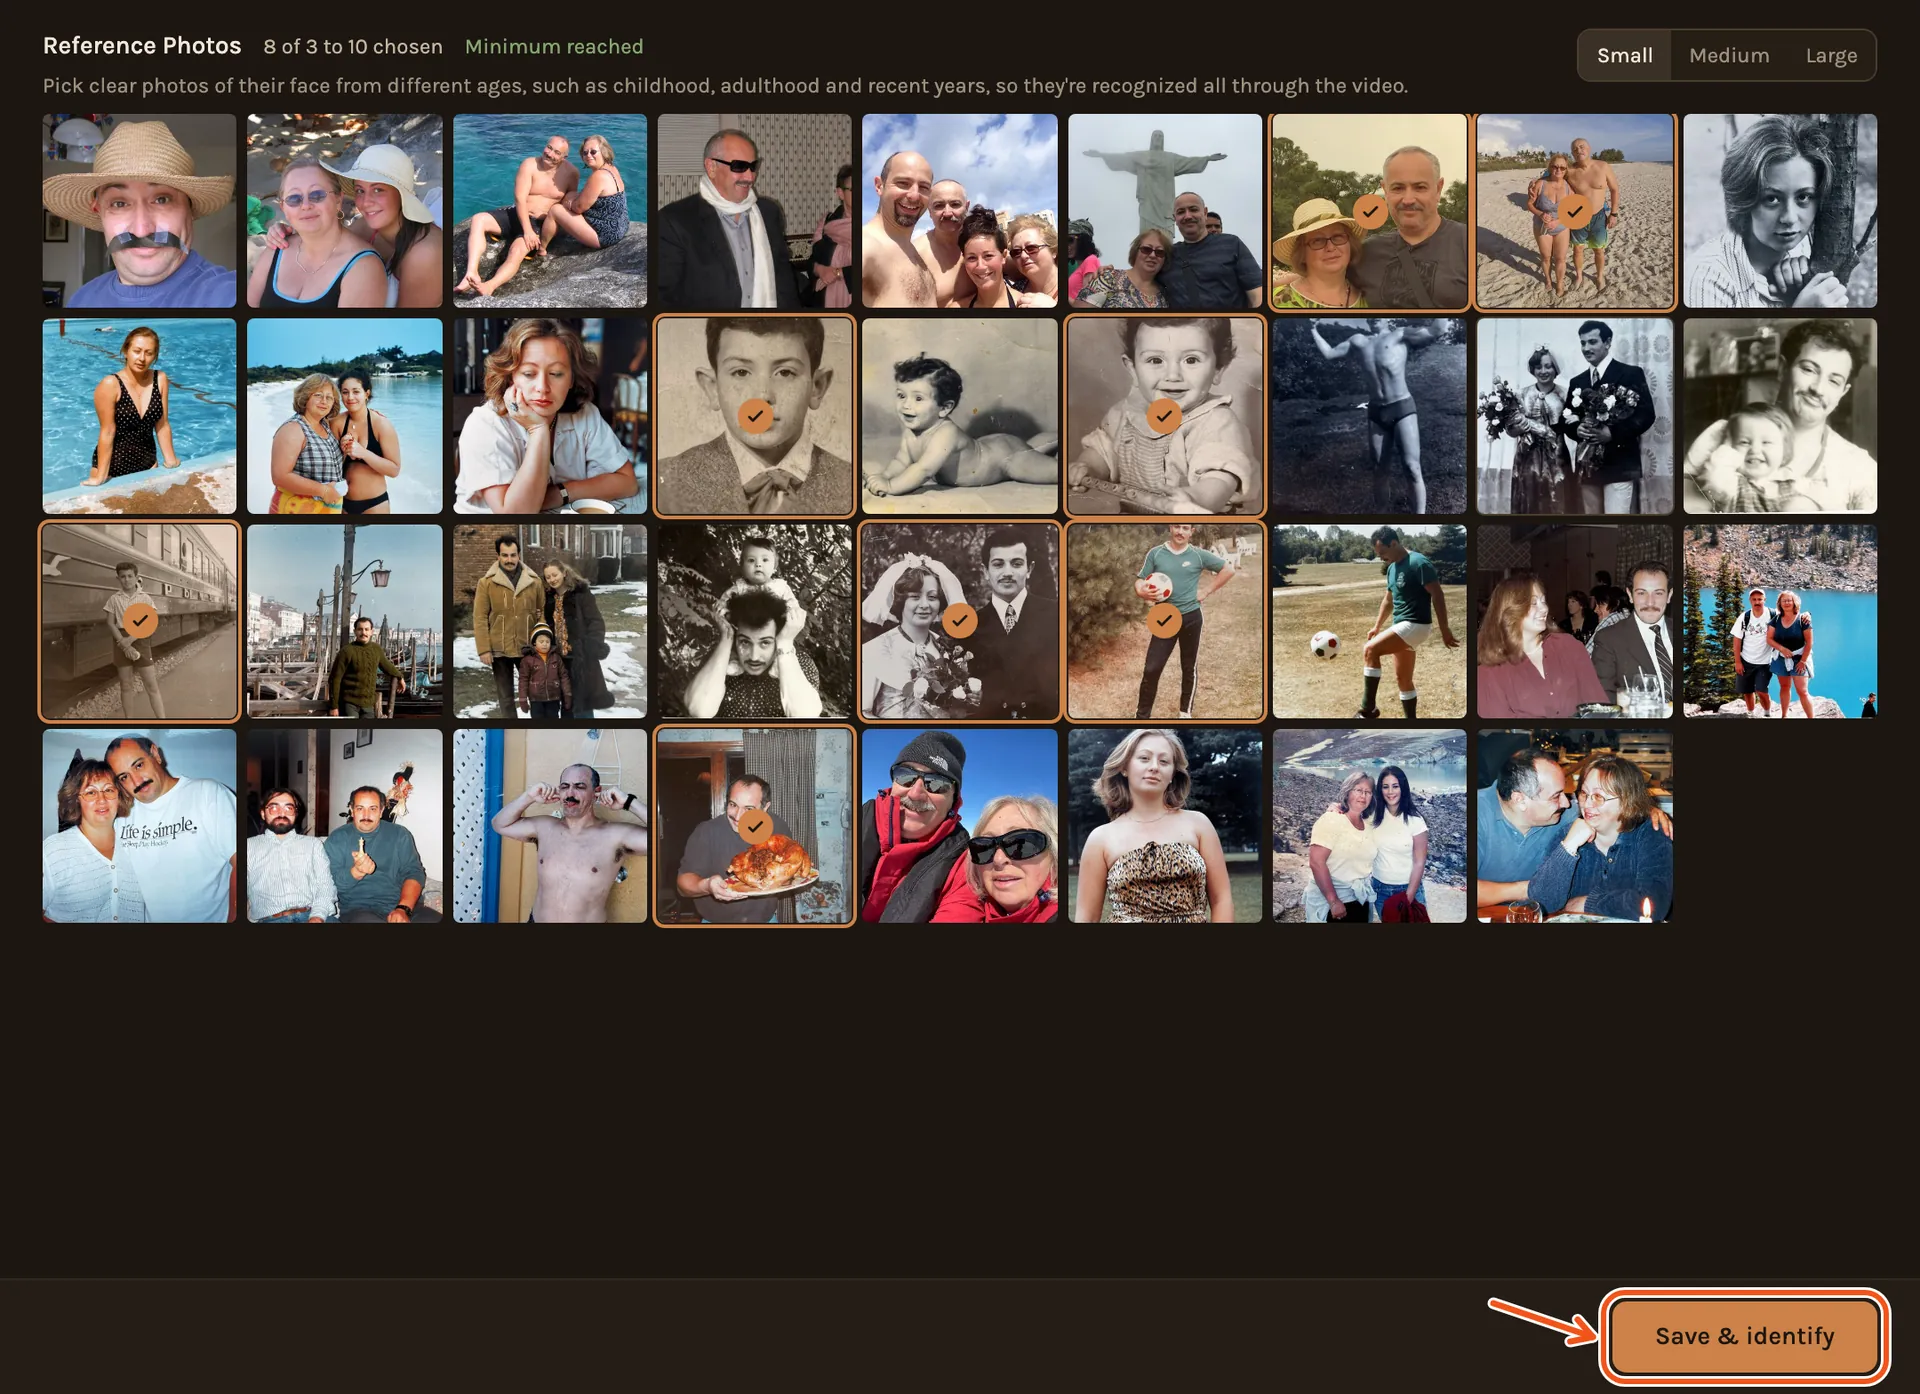Deselect the boy with bow tie portrait

pyautogui.click(x=755, y=416)
